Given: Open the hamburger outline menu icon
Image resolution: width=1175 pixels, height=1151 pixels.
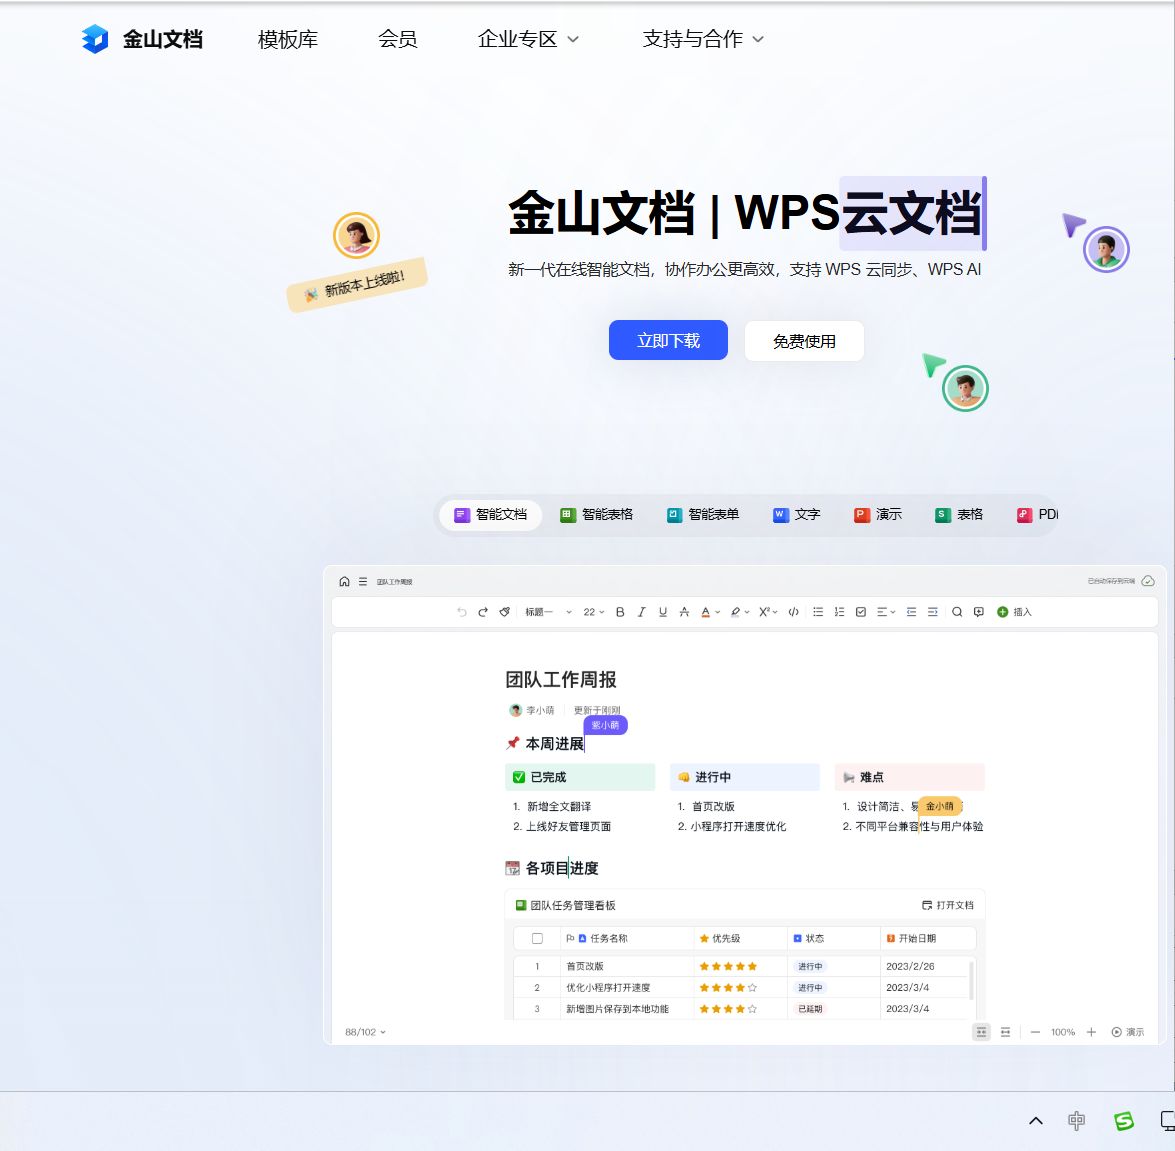Looking at the screenshot, I should (x=363, y=581).
